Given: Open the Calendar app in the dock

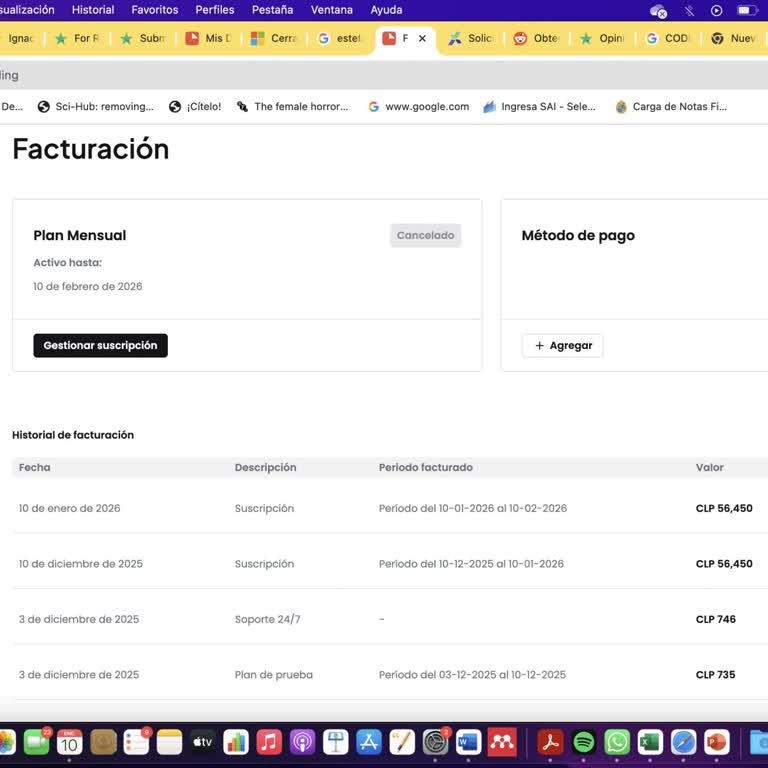Looking at the screenshot, I should 70,743.
